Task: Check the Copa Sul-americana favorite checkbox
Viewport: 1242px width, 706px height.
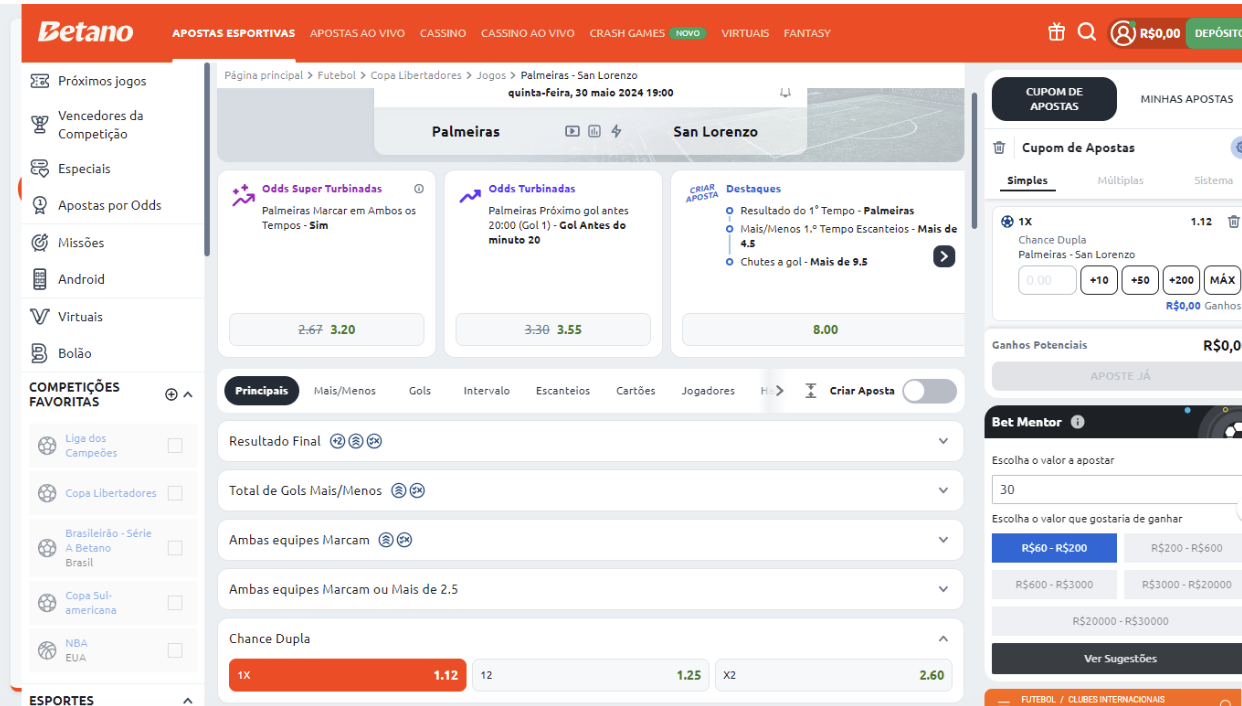Action: click(x=175, y=603)
